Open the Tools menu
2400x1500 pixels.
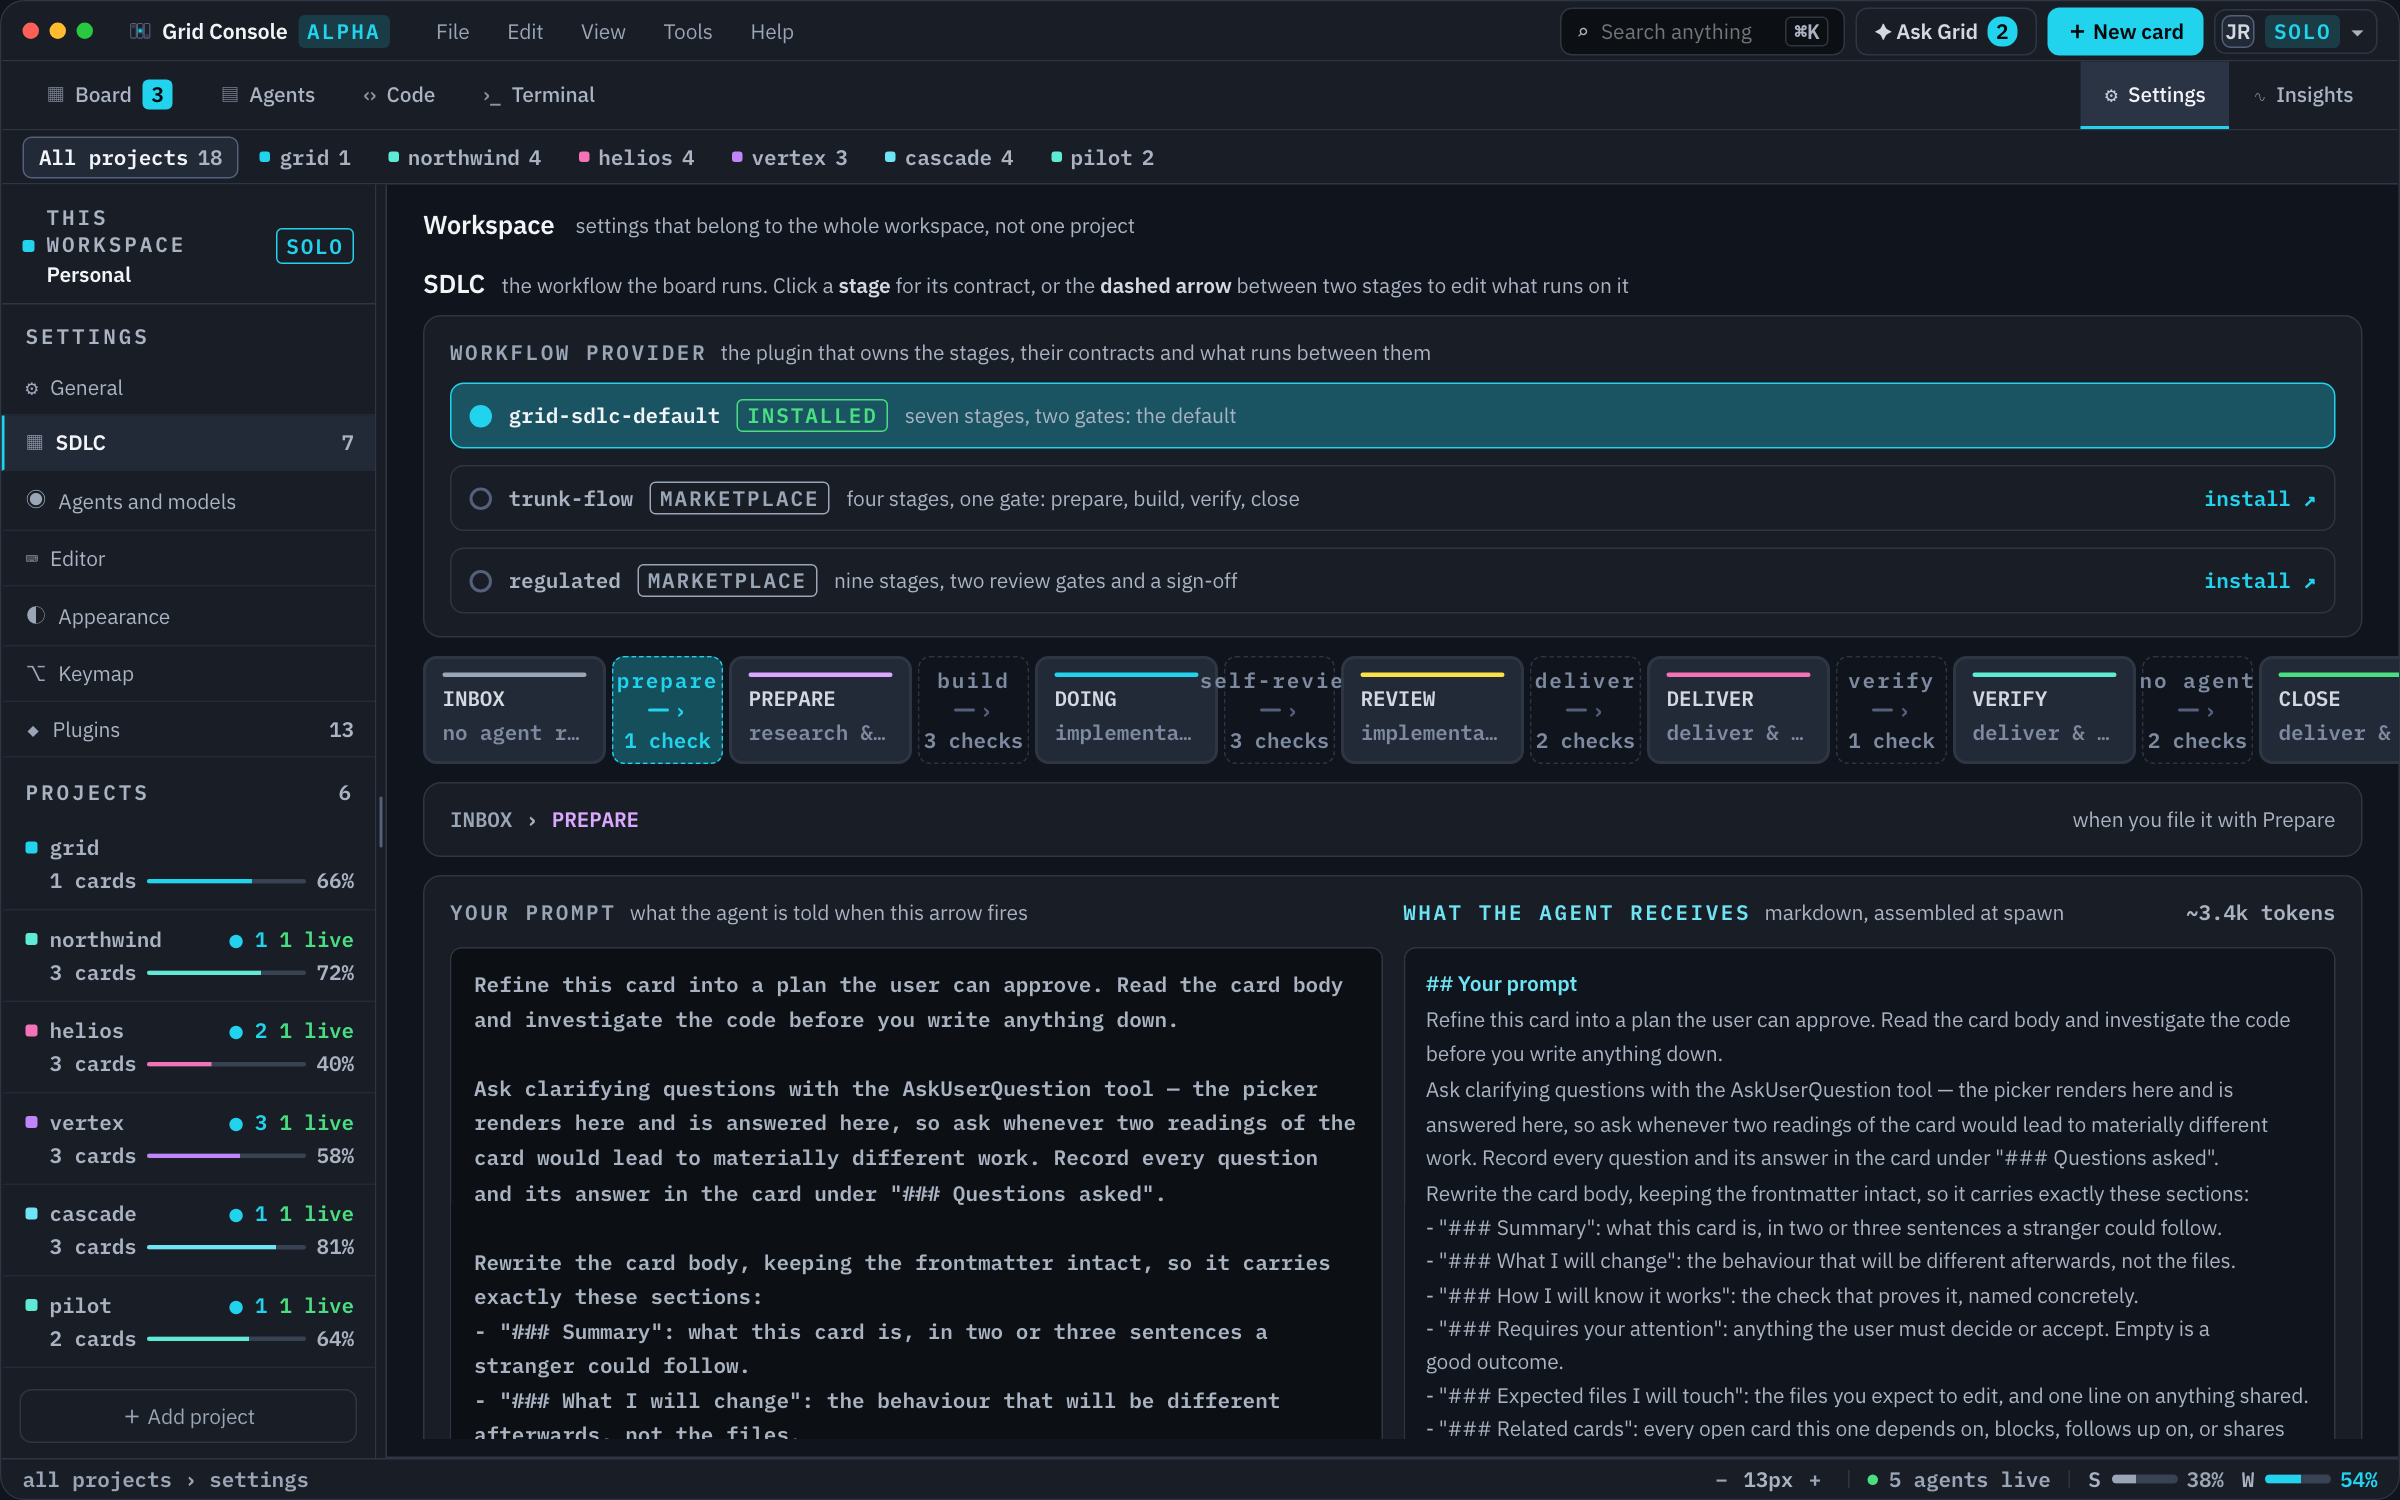point(688,32)
